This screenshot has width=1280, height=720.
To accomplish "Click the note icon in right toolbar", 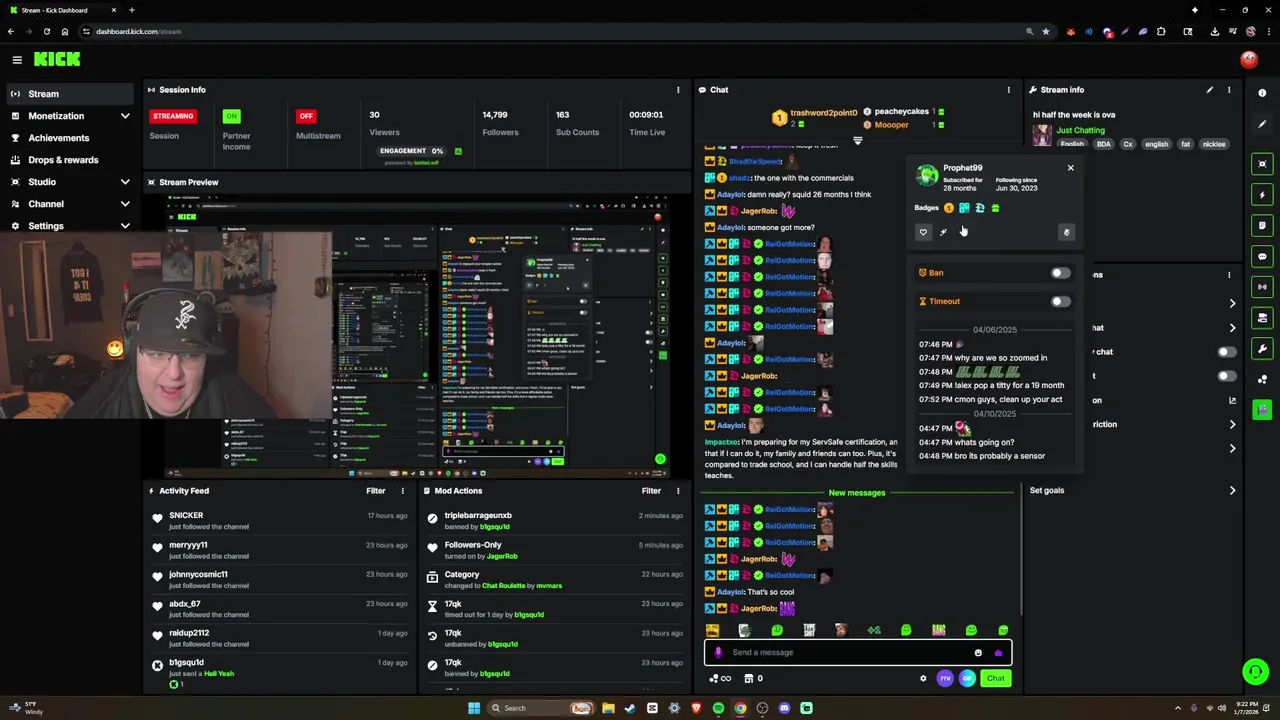I will (1263, 226).
